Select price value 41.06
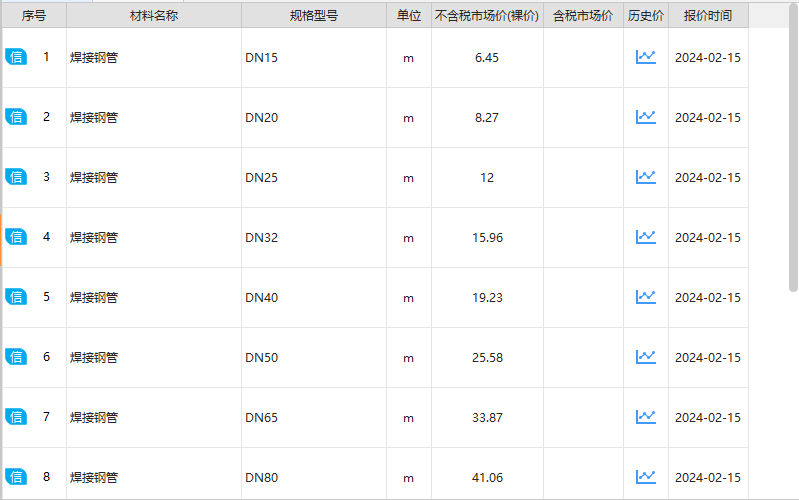 (487, 478)
